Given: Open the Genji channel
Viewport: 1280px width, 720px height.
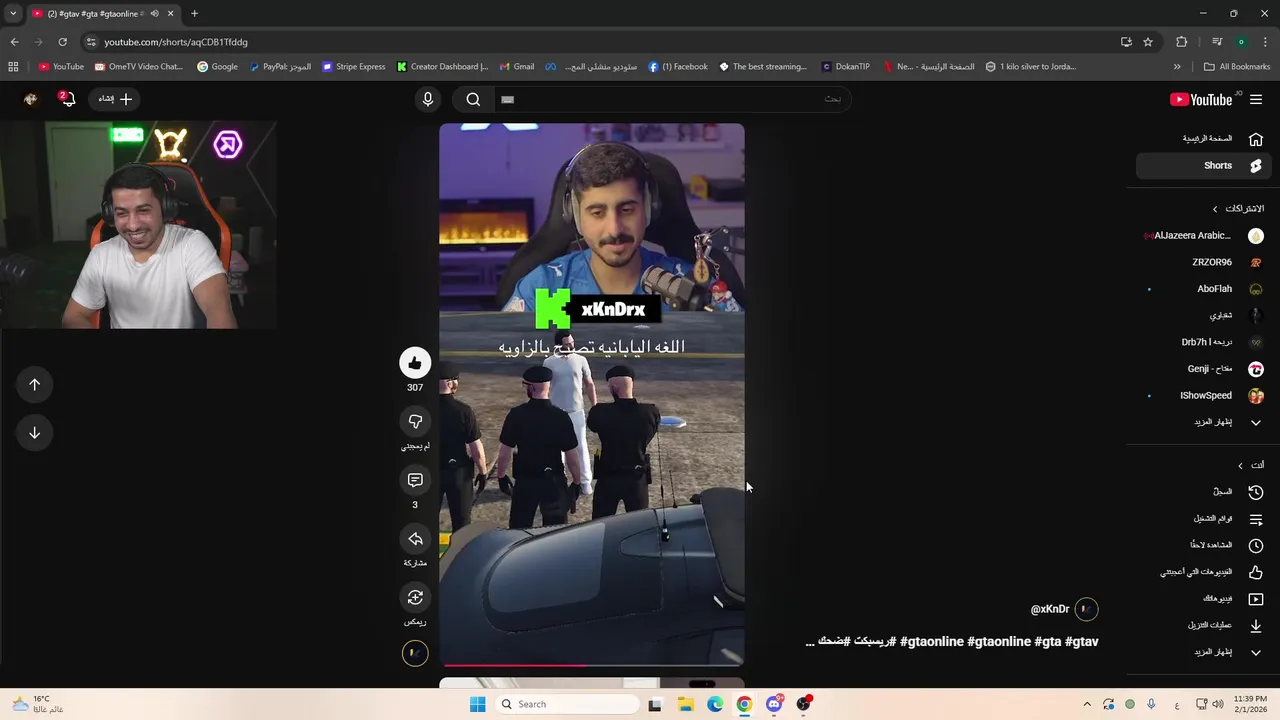Looking at the screenshot, I should [1204, 369].
